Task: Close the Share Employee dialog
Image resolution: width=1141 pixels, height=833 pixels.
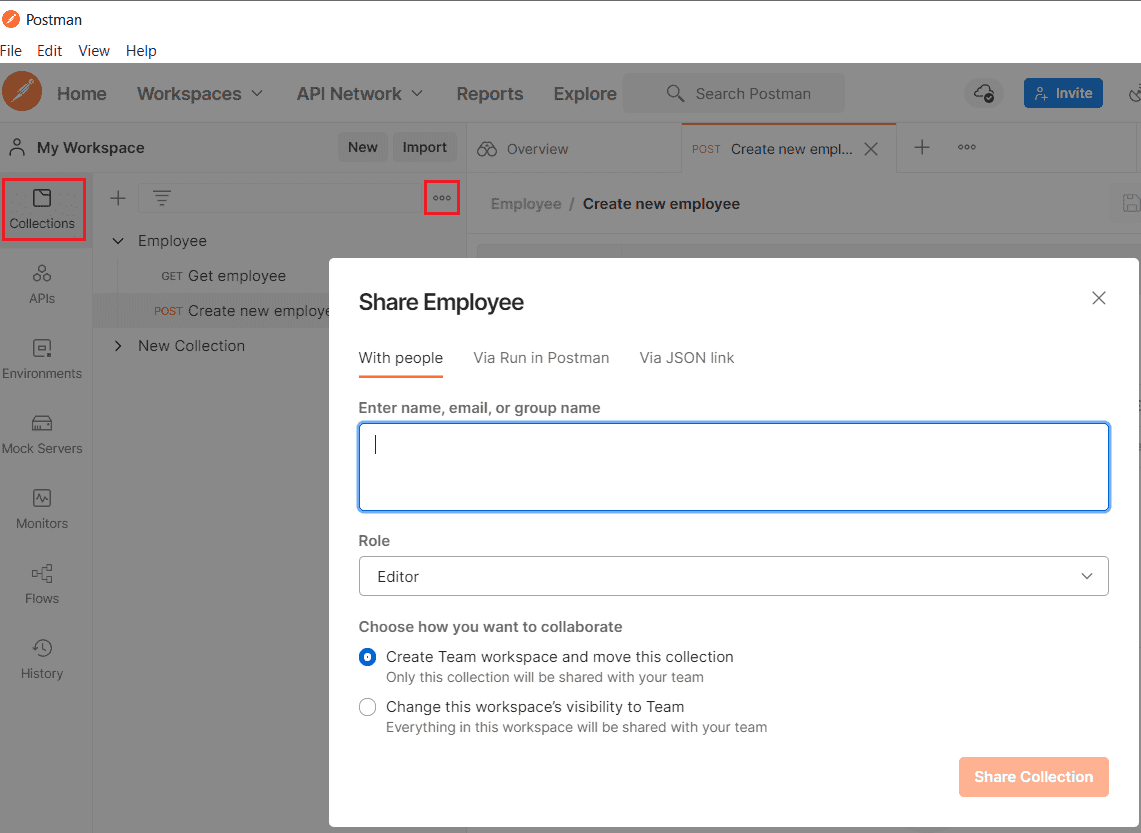Action: coord(1099,298)
